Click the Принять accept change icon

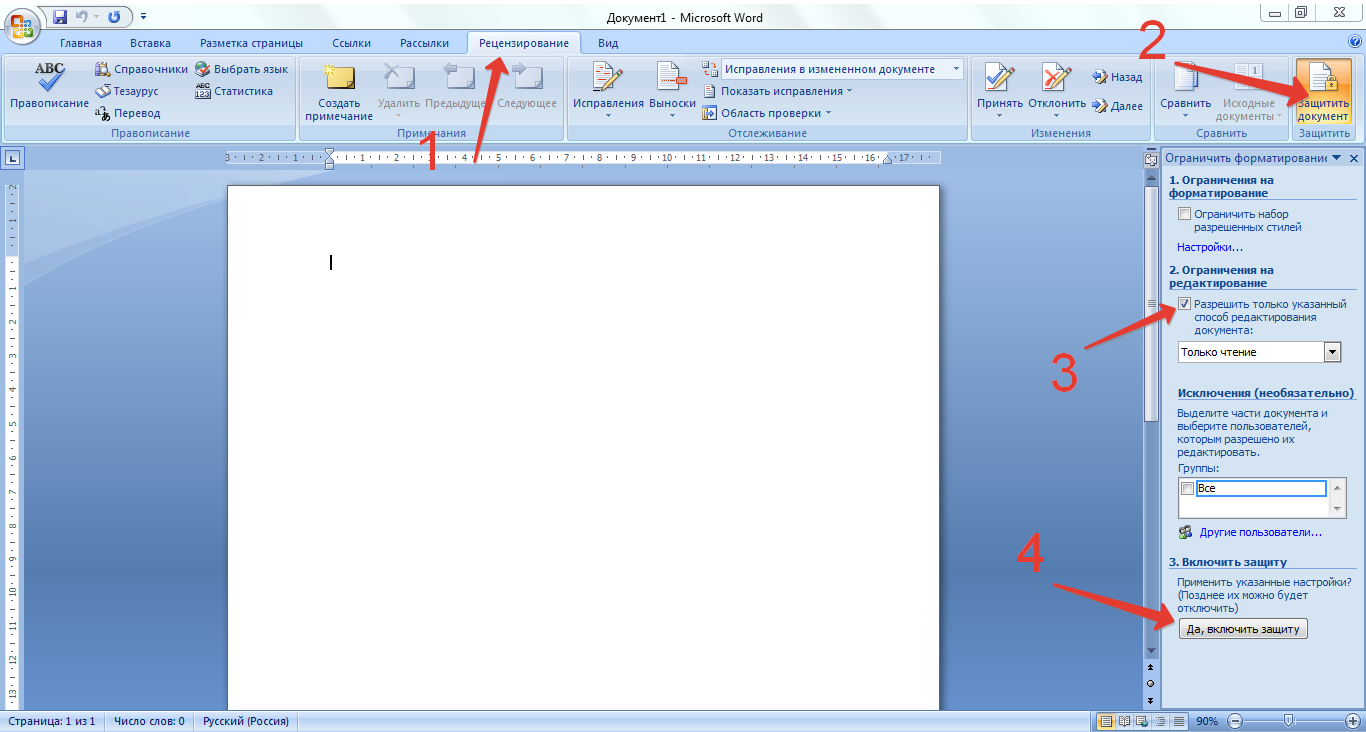999,78
